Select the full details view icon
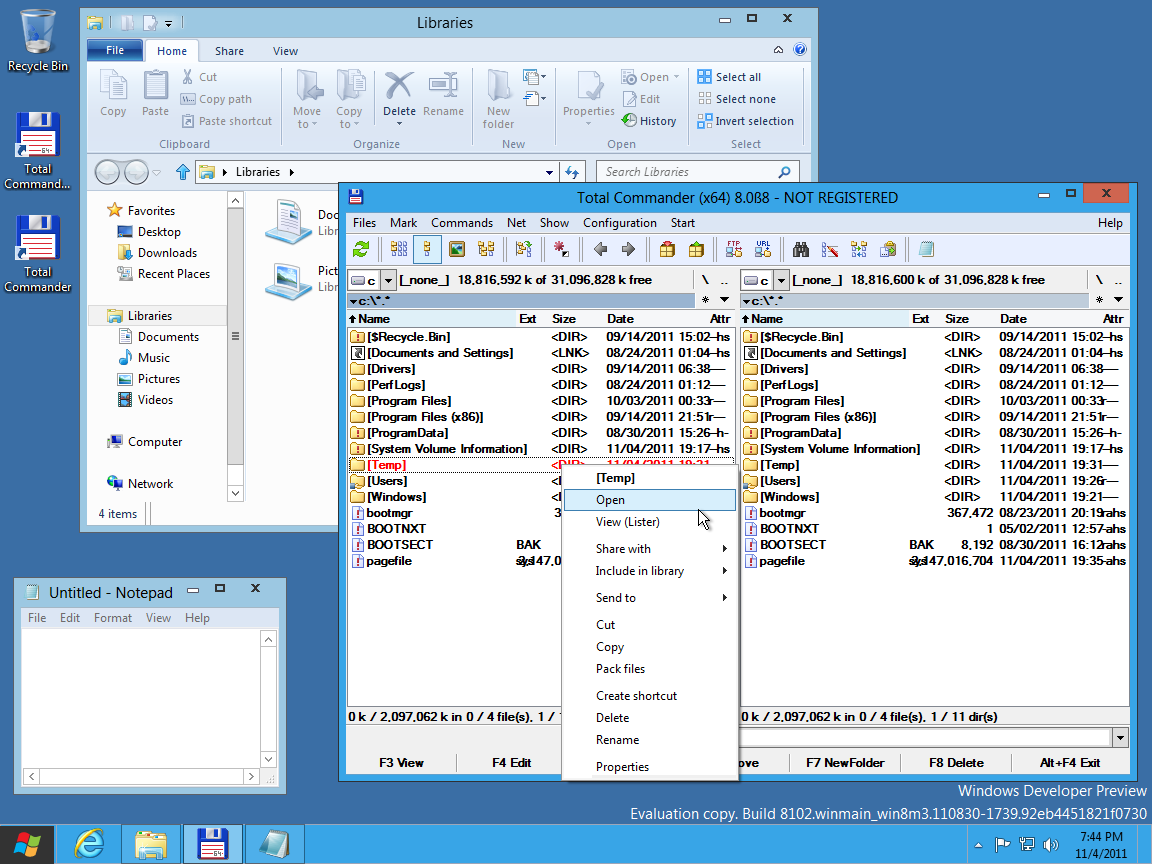This screenshot has height=864, width=1152. click(x=427, y=250)
